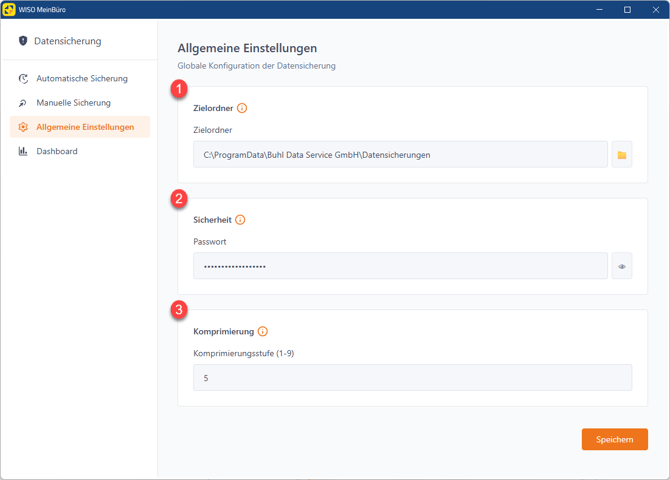Browse for target folder with folder icon
Screen dimensions: 670x480
click(622, 155)
